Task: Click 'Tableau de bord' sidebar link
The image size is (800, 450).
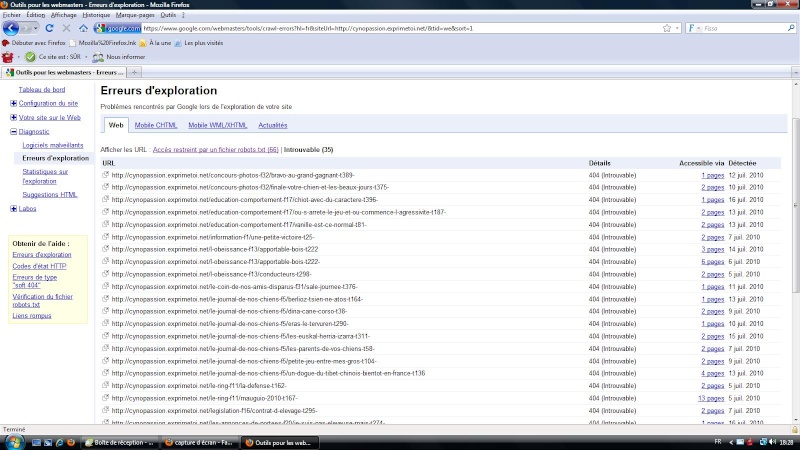Action: coord(42,89)
